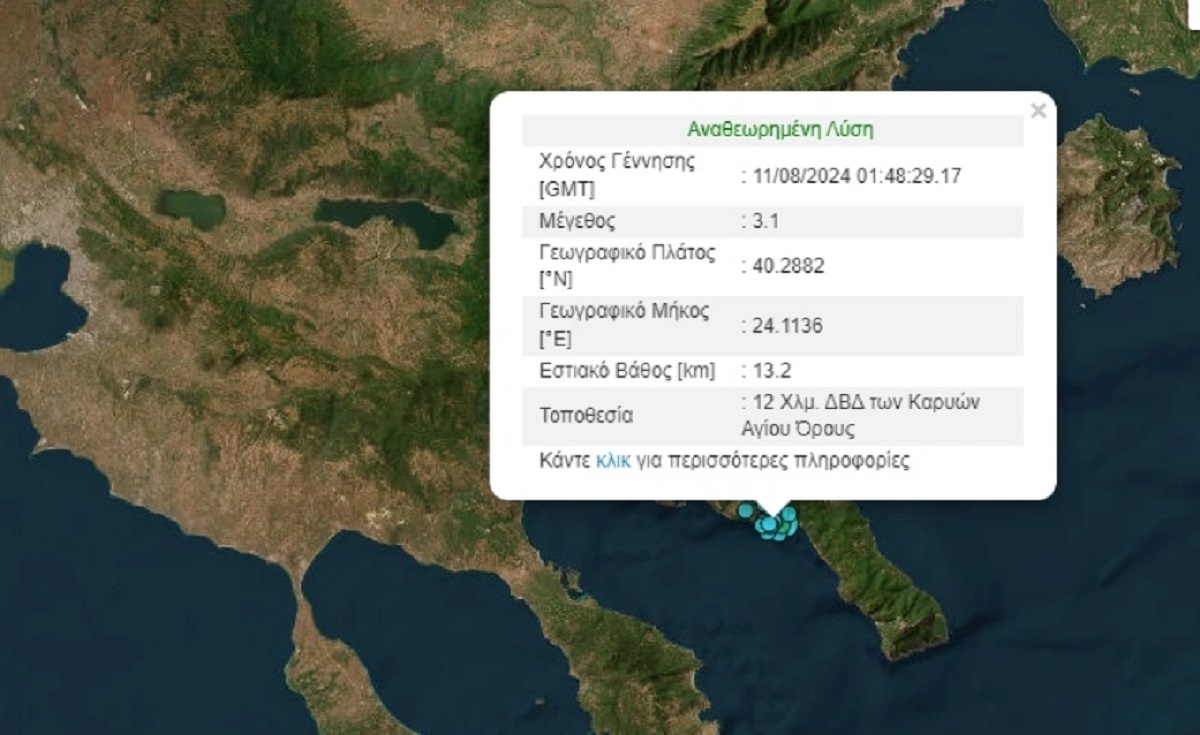This screenshot has width=1200, height=735.
Task: Click the Αναθεωρημένη Λύση green header
Action: tap(780, 129)
